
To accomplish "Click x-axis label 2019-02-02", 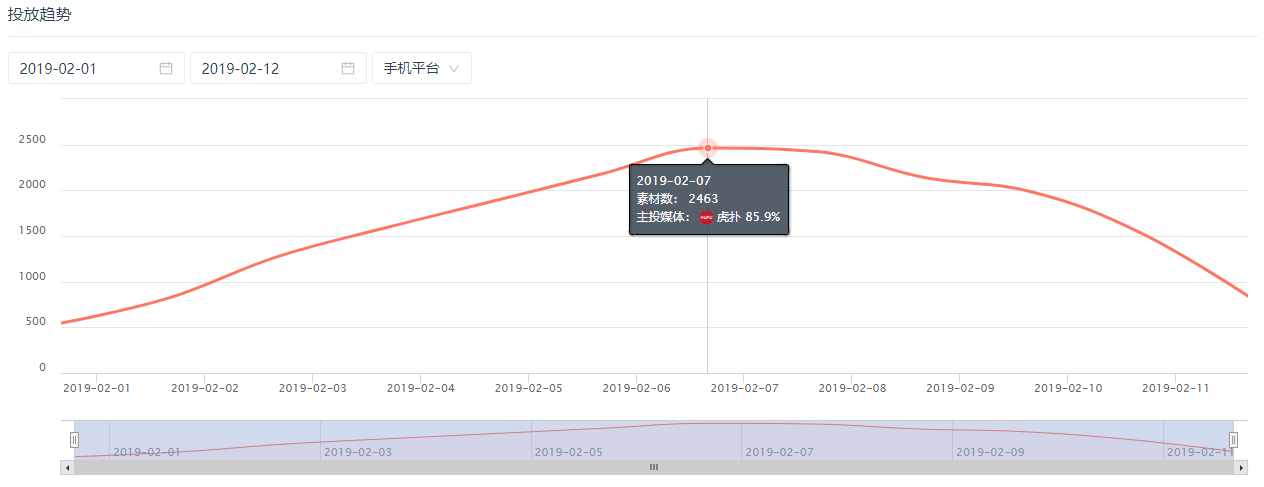I will point(205,387).
